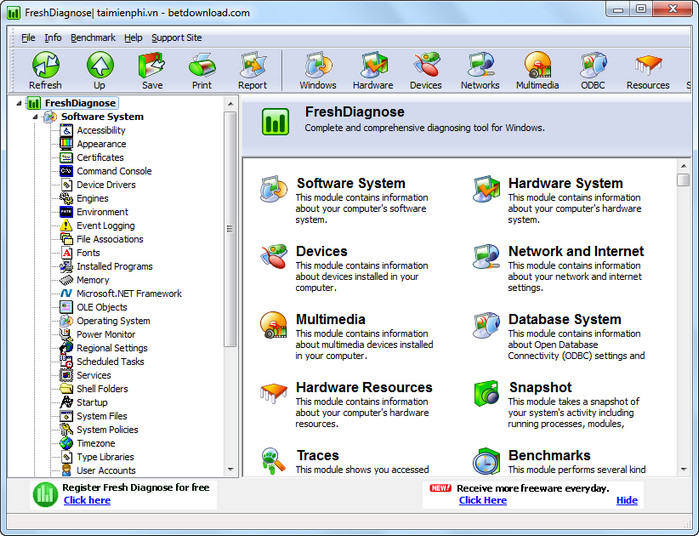Open the Snapshot module icon
Viewport: 699px width, 536px height.
(486, 392)
